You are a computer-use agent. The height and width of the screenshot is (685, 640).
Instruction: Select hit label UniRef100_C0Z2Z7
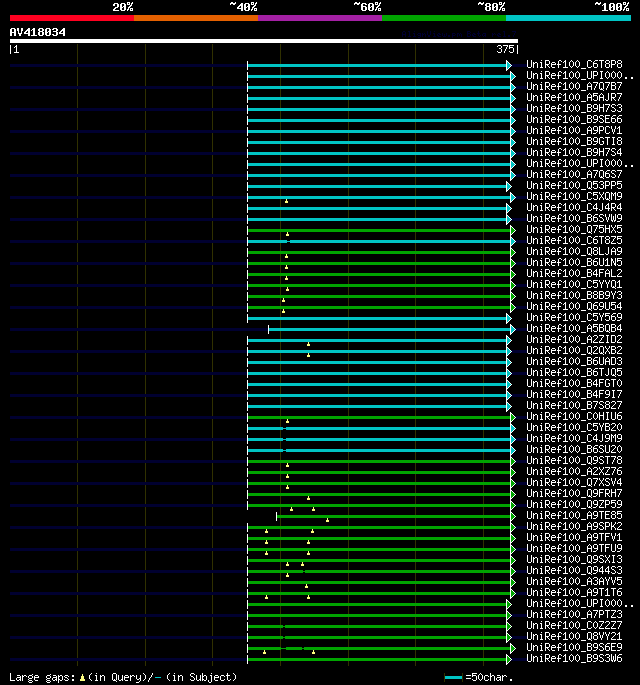(x=574, y=625)
